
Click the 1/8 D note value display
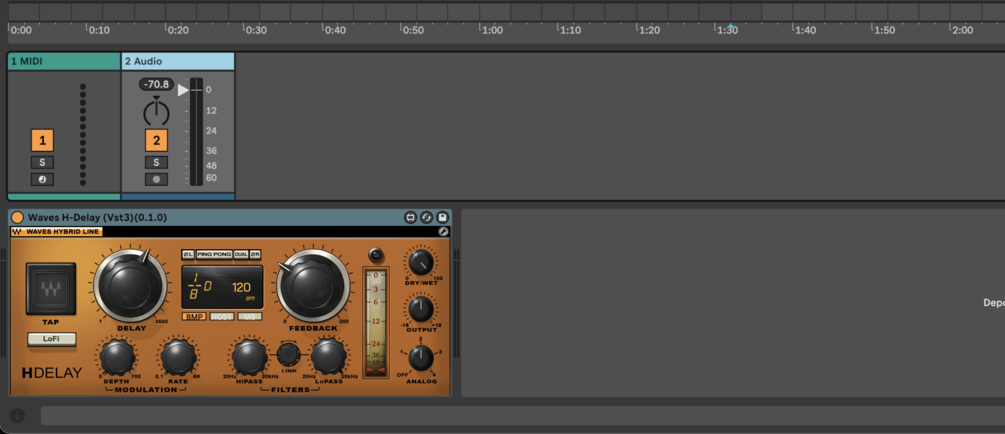[200, 288]
